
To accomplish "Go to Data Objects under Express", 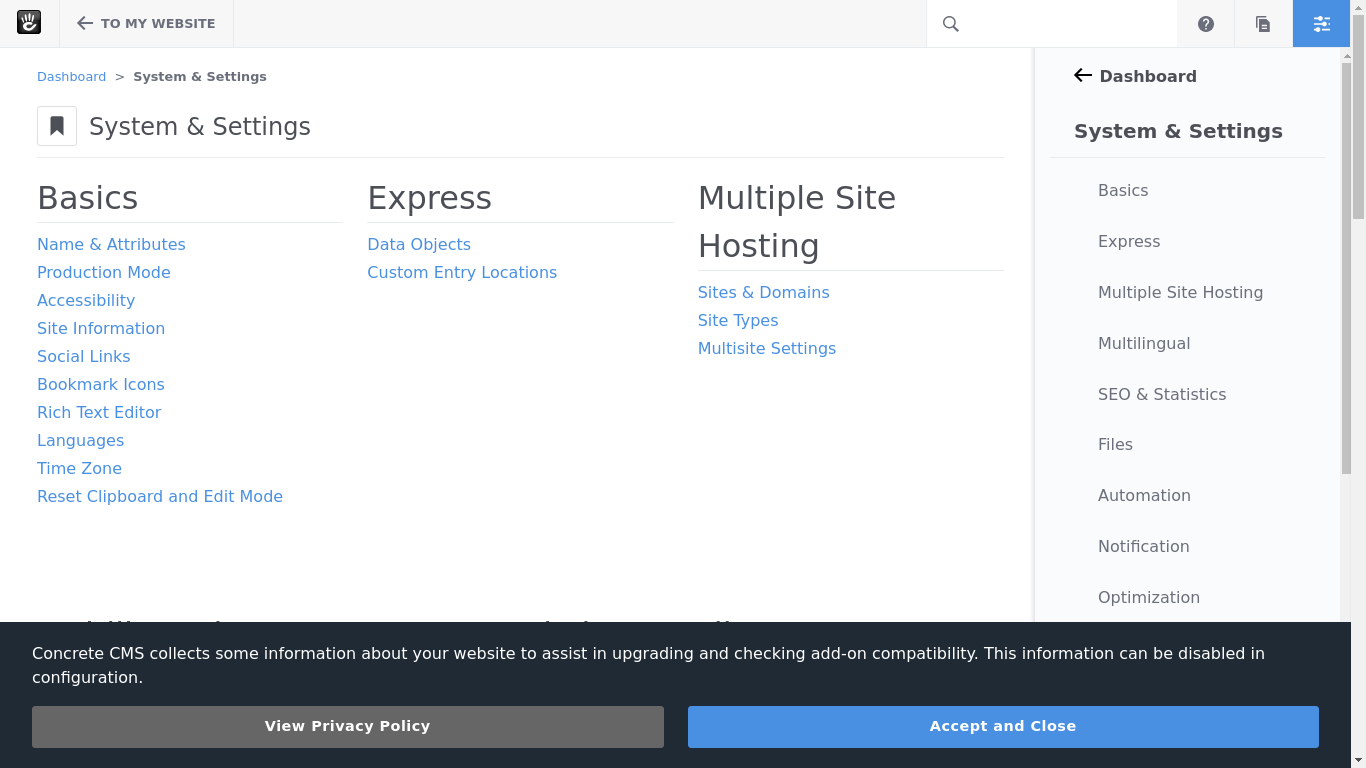I will pyautogui.click(x=418, y=244).
